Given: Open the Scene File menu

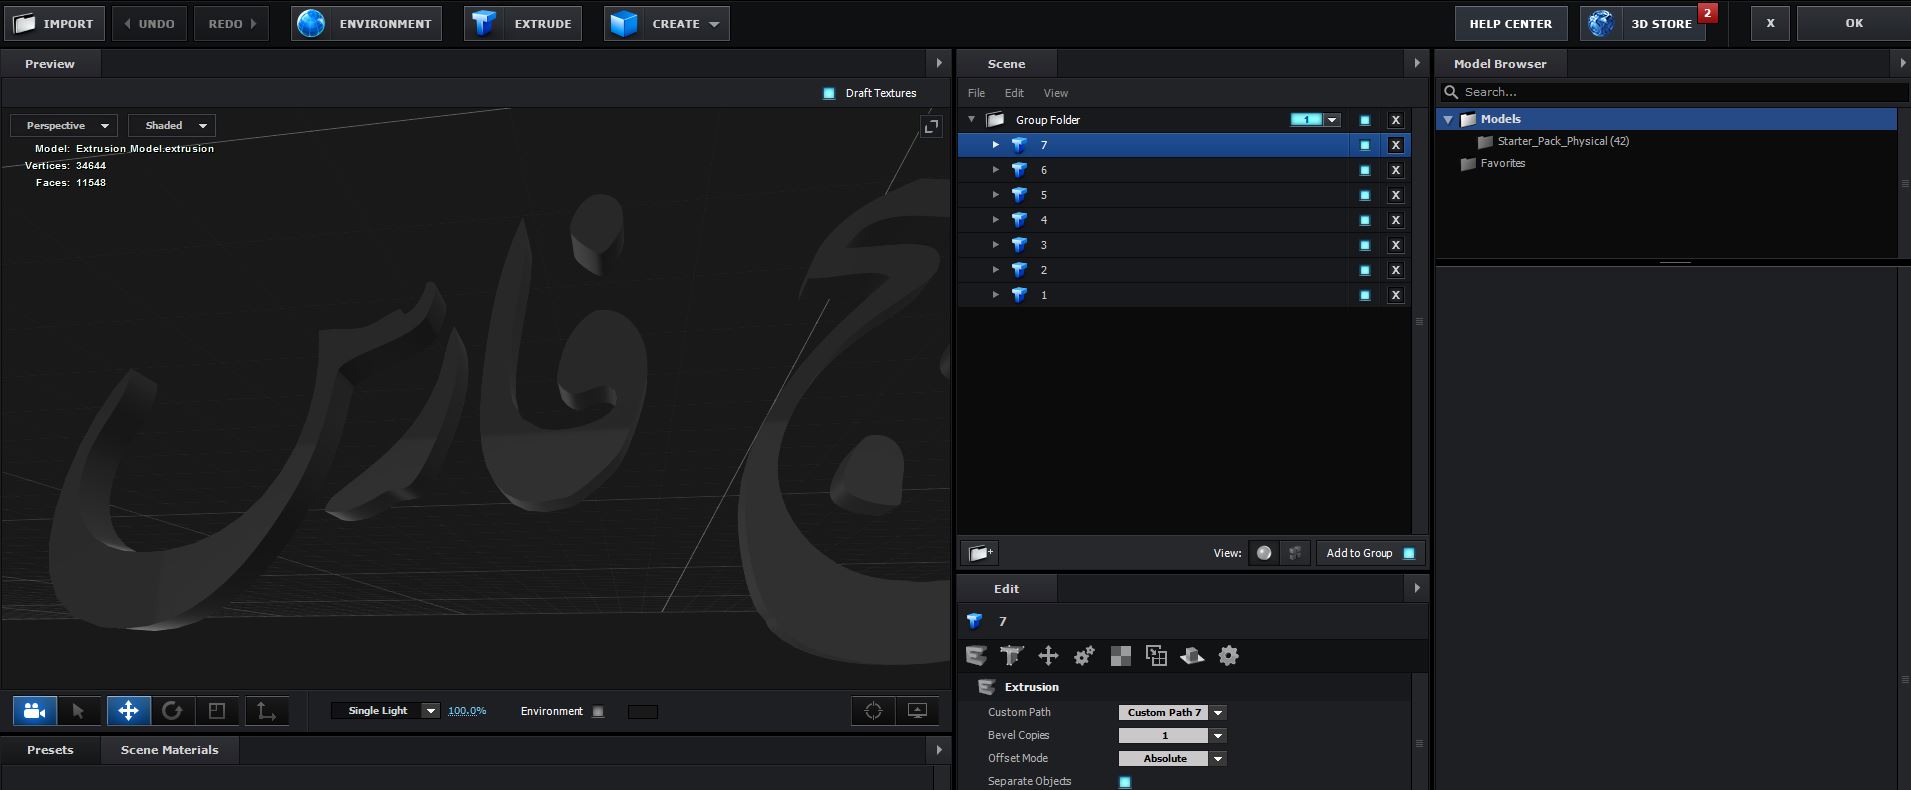Looking at the screenshot, I should [x=976, y=93].
